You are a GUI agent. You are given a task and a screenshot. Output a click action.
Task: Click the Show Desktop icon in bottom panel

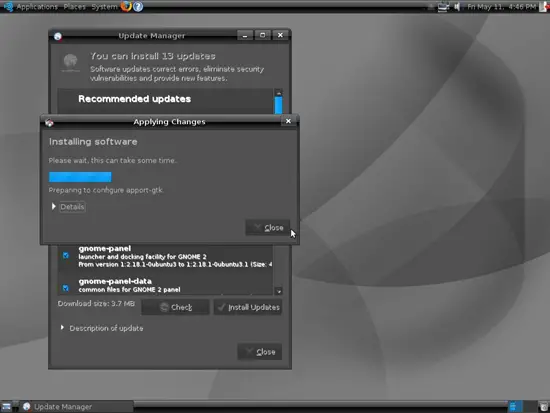pos(6,407)
